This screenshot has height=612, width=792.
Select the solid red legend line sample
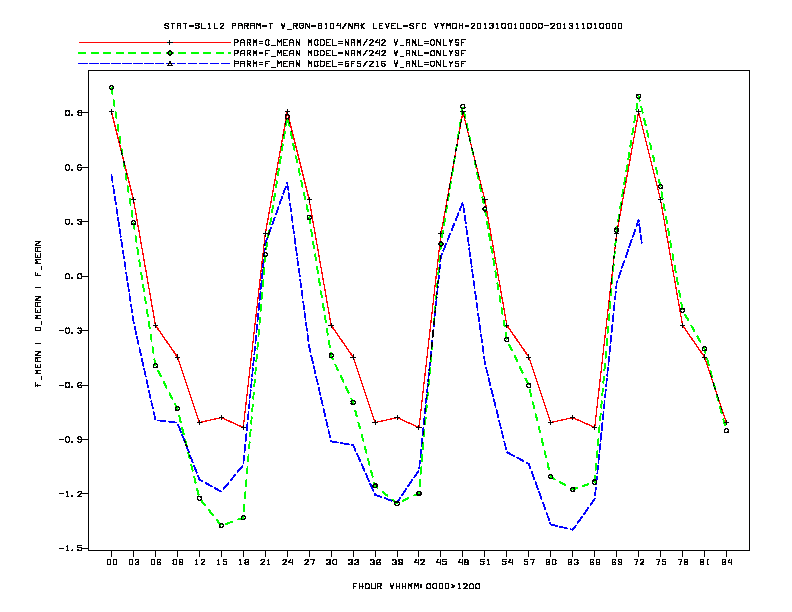tap(155, 43)
